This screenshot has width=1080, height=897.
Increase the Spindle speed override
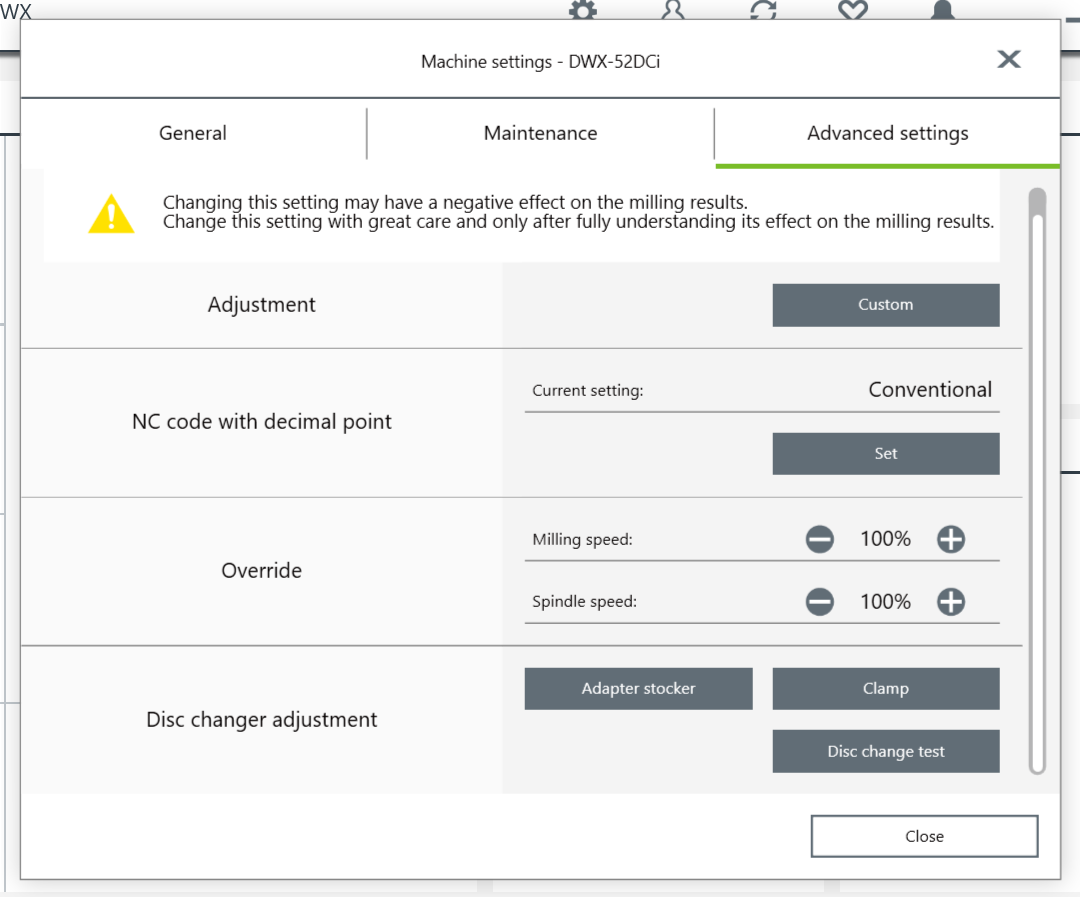tap(951, 601)
